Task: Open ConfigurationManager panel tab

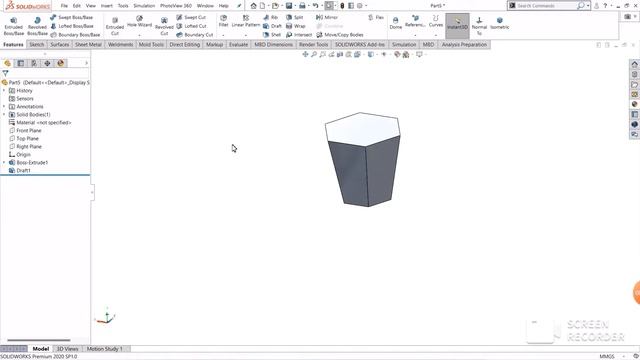Action: [x=34, y=63]
